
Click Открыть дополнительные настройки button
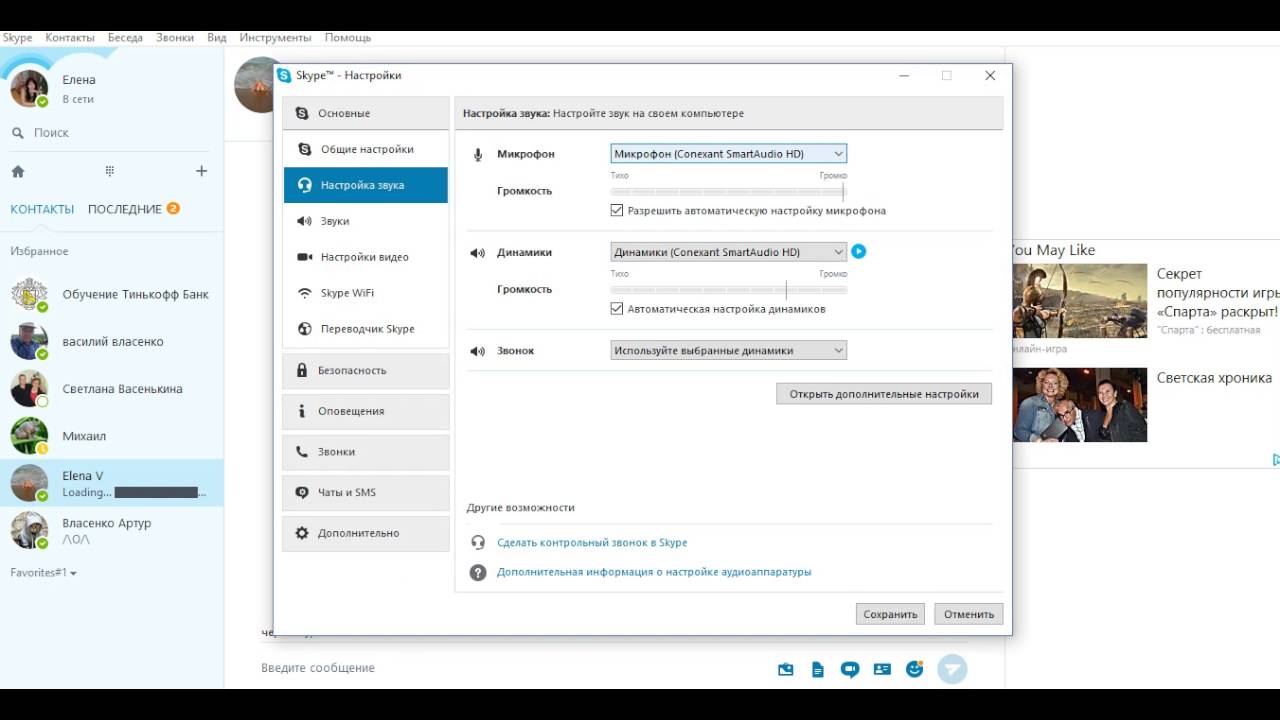click(x=884, y=394)
